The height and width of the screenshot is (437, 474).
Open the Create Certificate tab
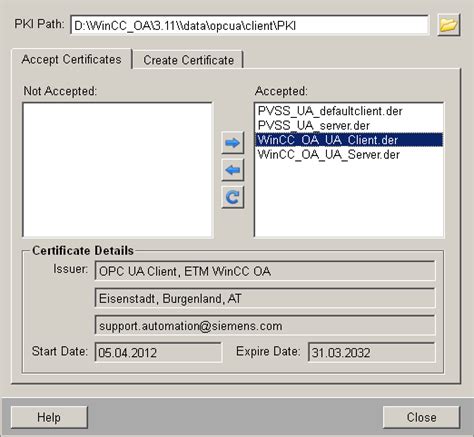pos(188,60)
